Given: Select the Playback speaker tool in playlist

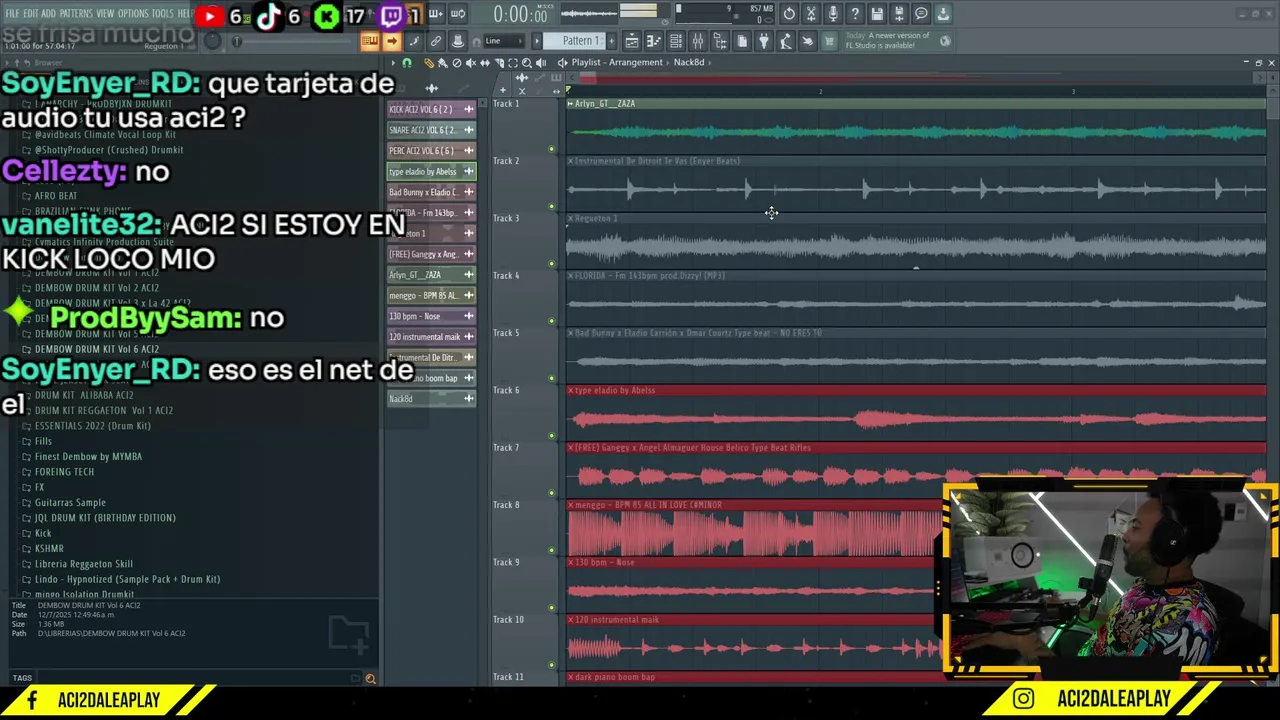Looking at the screenshot, I should (x=541, y=63).
